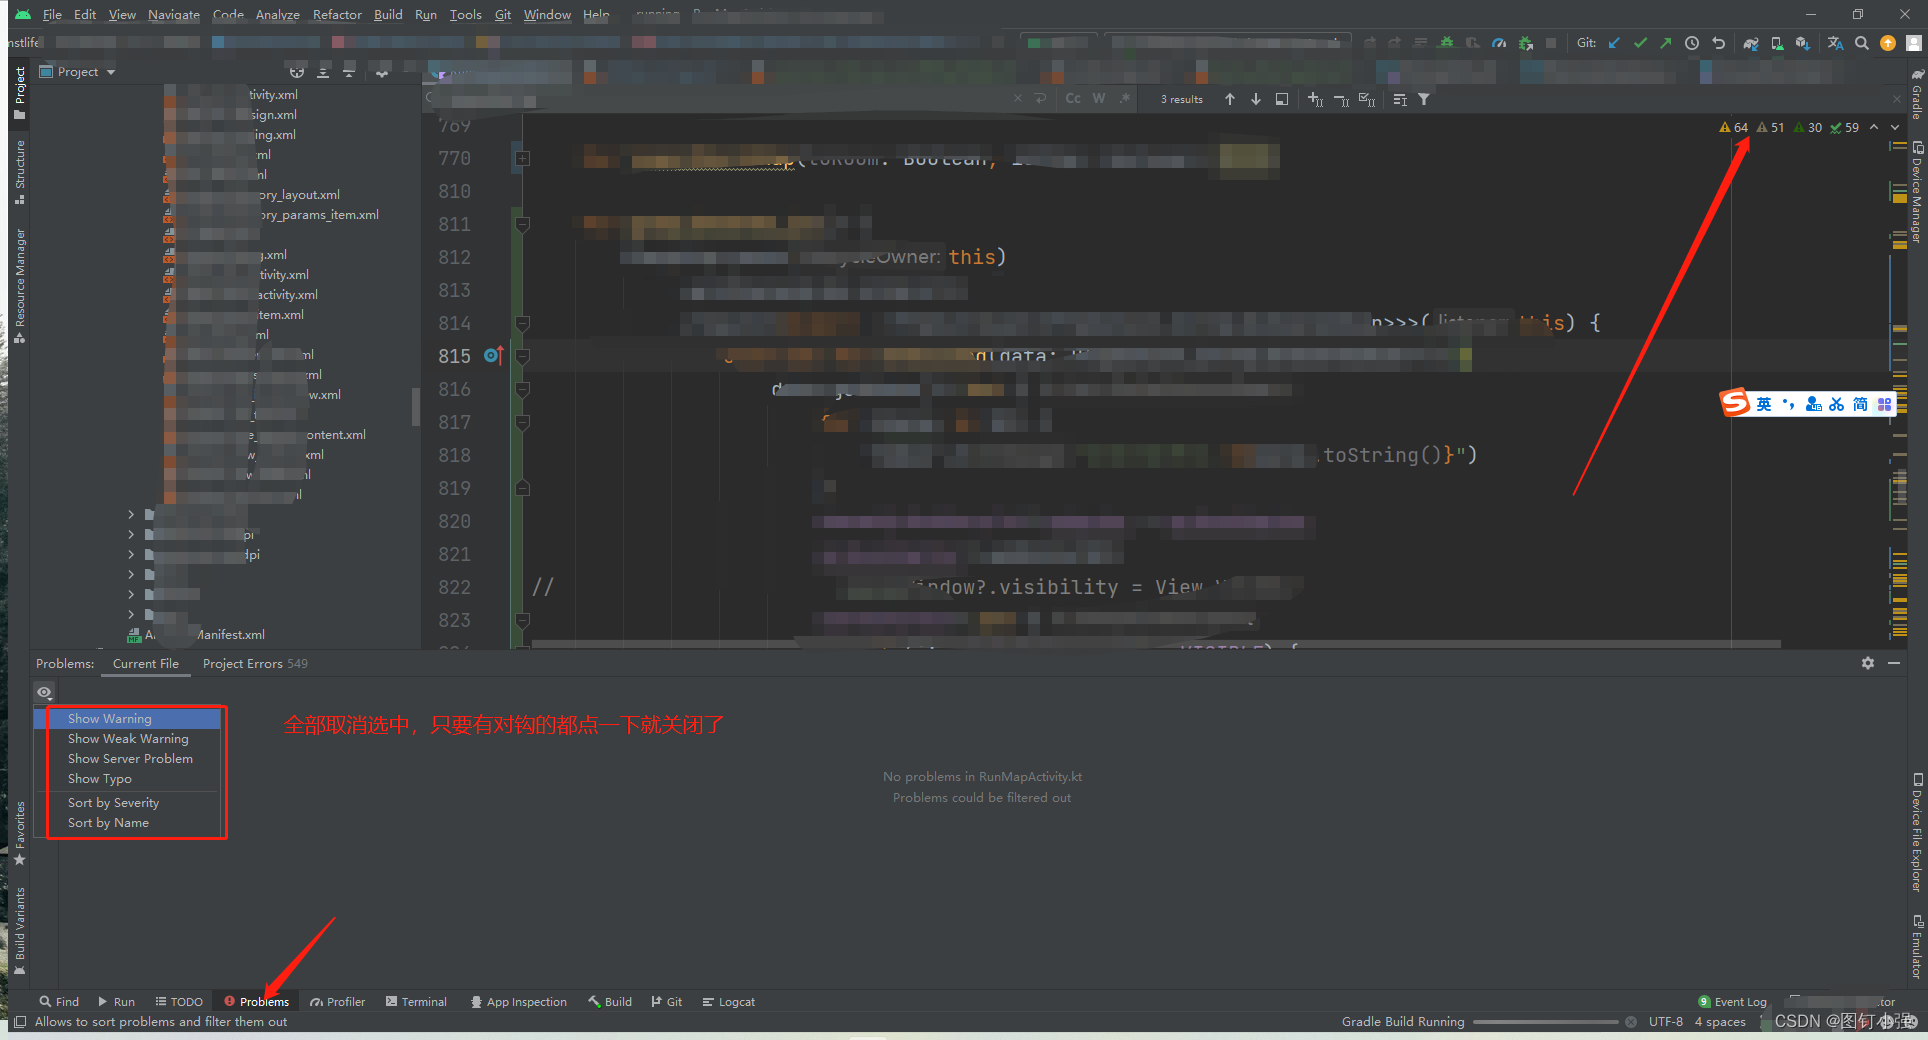
Task: Open the Resource Manager sidebar panel
Action: (18, 270)
